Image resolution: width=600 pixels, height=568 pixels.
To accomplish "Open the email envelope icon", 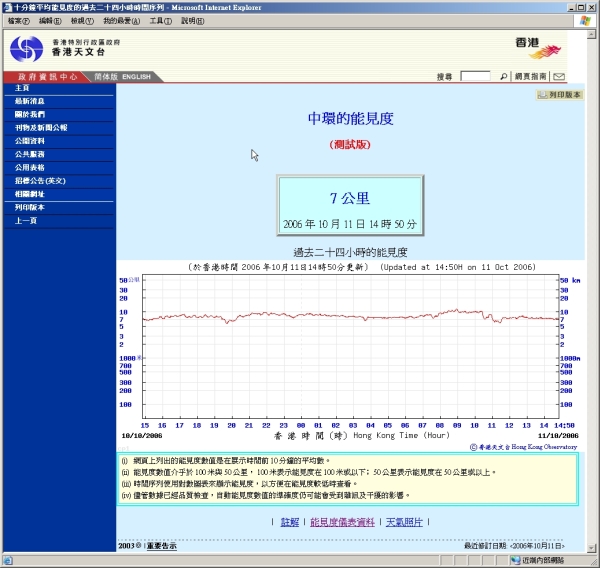I will 559,77.
